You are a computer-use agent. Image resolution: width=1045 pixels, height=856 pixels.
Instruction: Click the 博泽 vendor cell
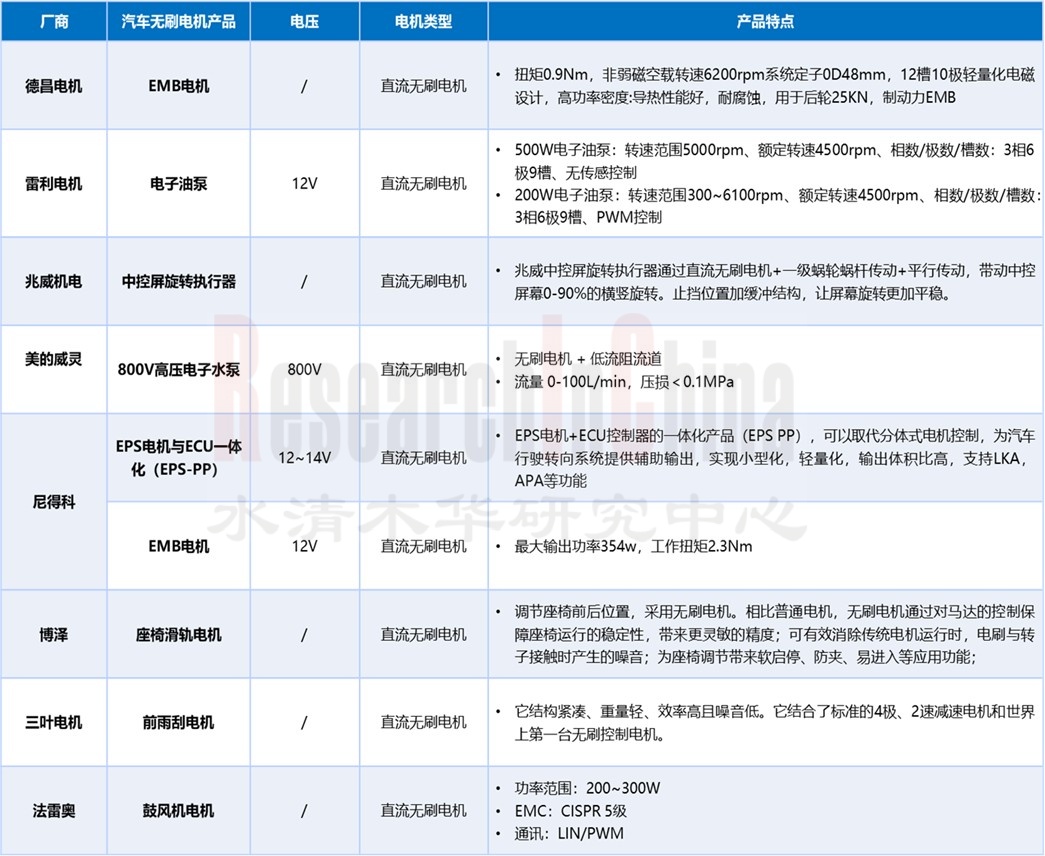[55, 634]
